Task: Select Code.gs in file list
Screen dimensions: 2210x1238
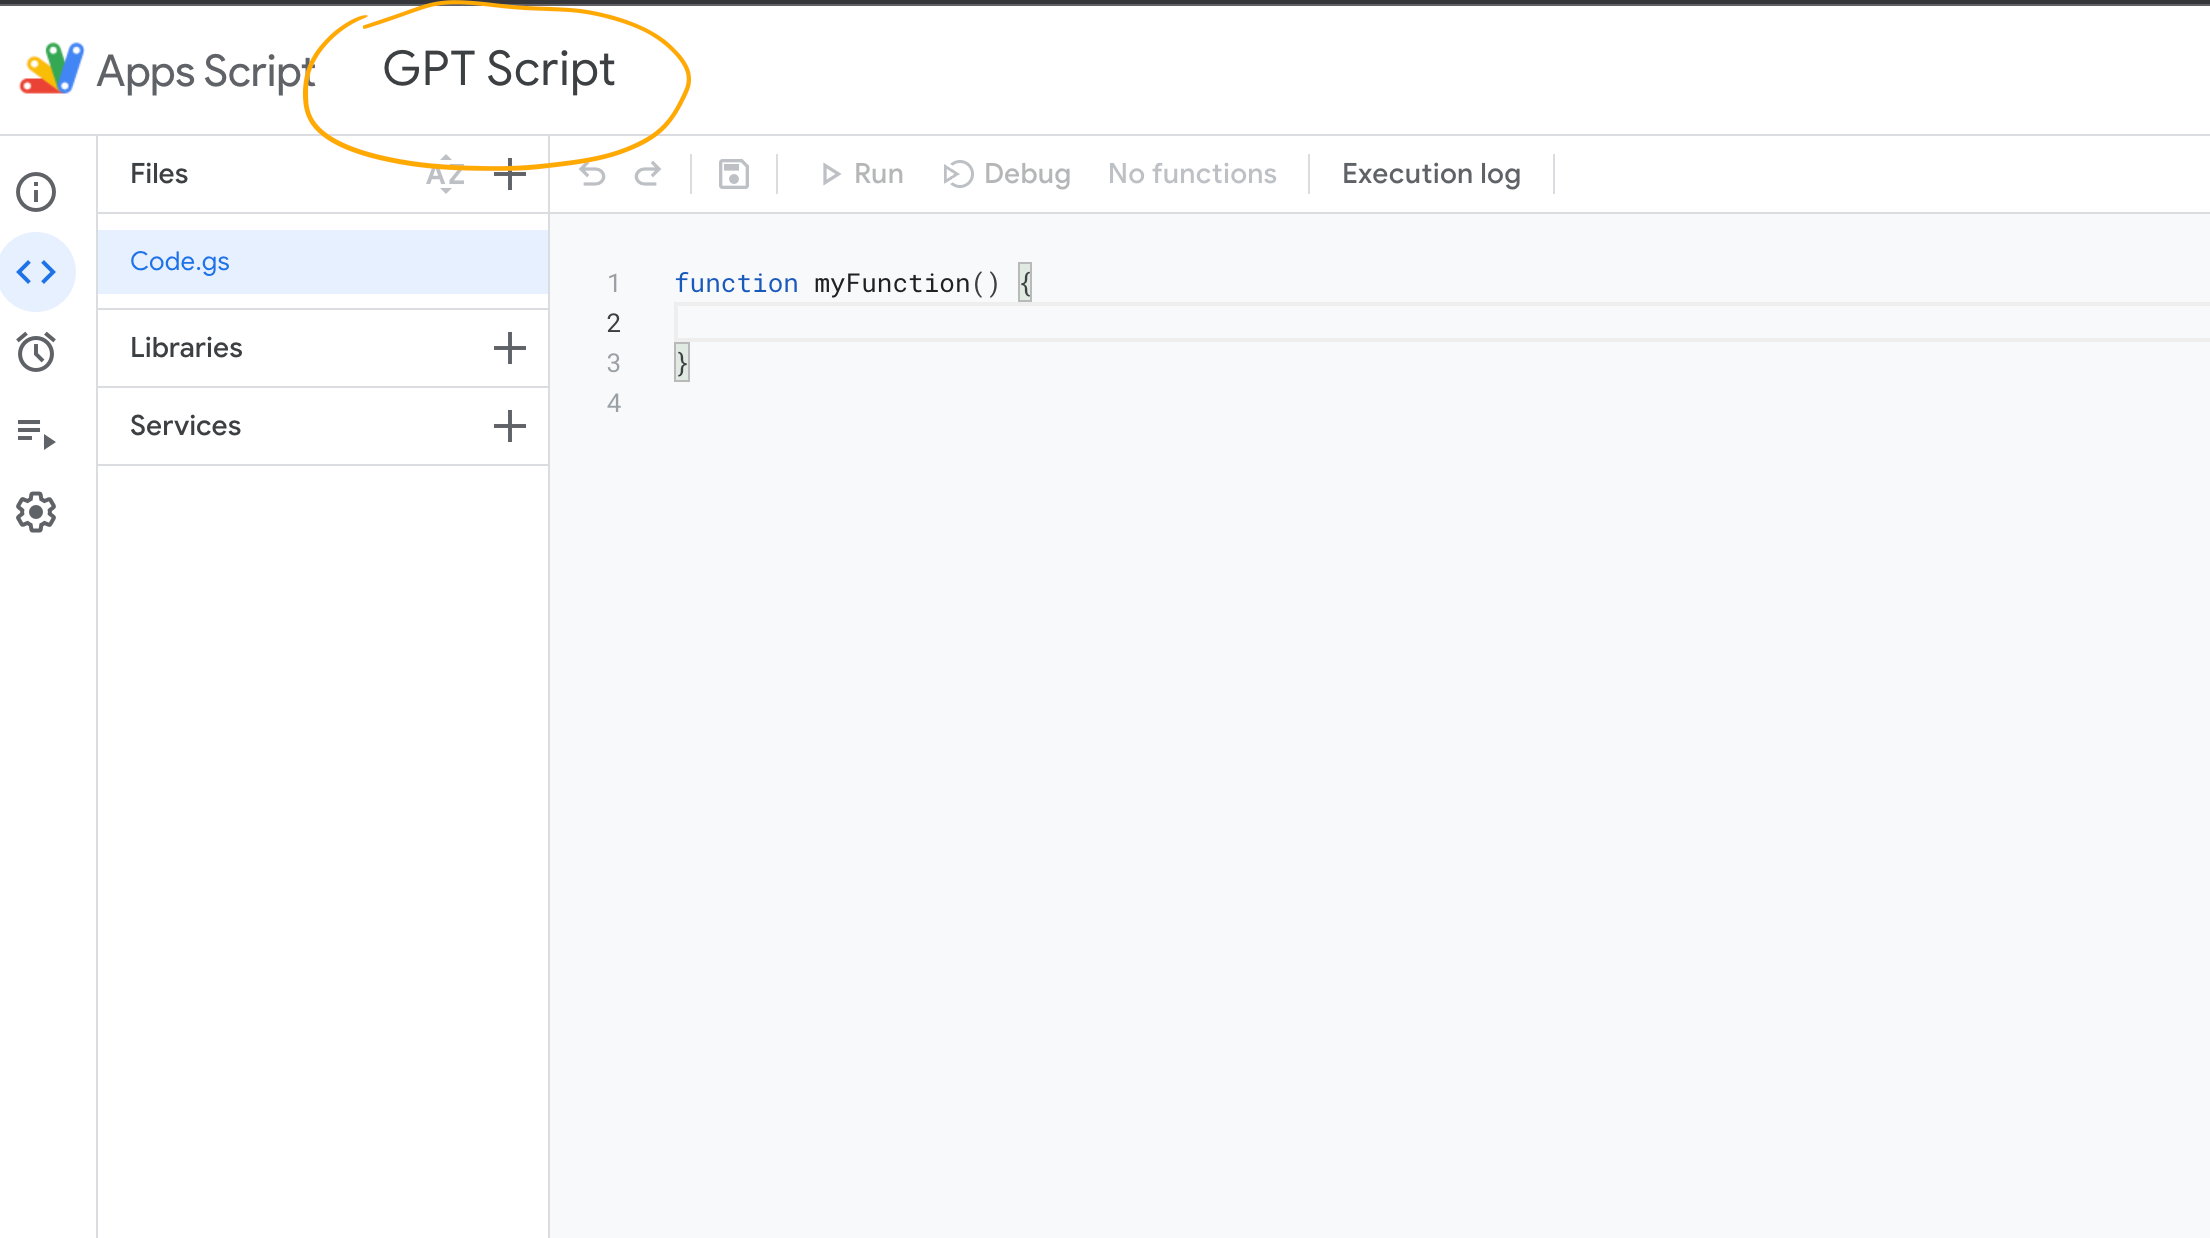Action: (x=180, y=262)
